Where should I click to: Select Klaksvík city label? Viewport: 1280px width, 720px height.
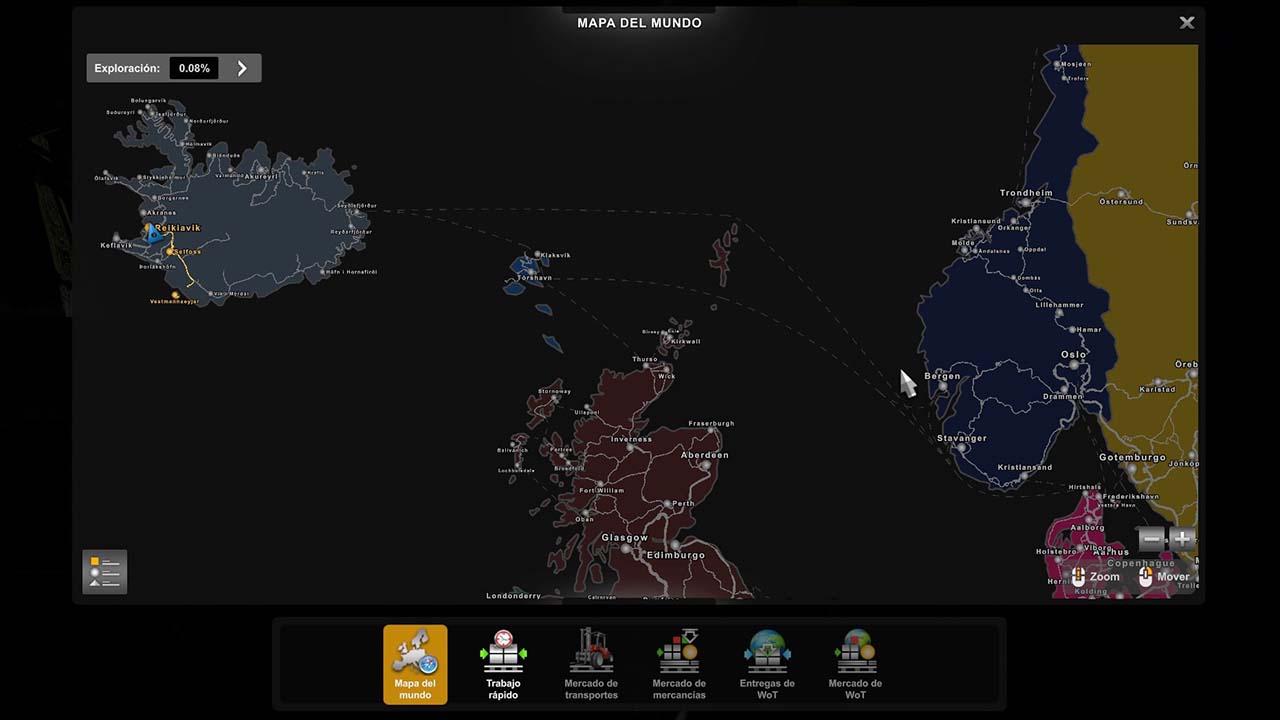pyautogui.click(x=555, y=255)
